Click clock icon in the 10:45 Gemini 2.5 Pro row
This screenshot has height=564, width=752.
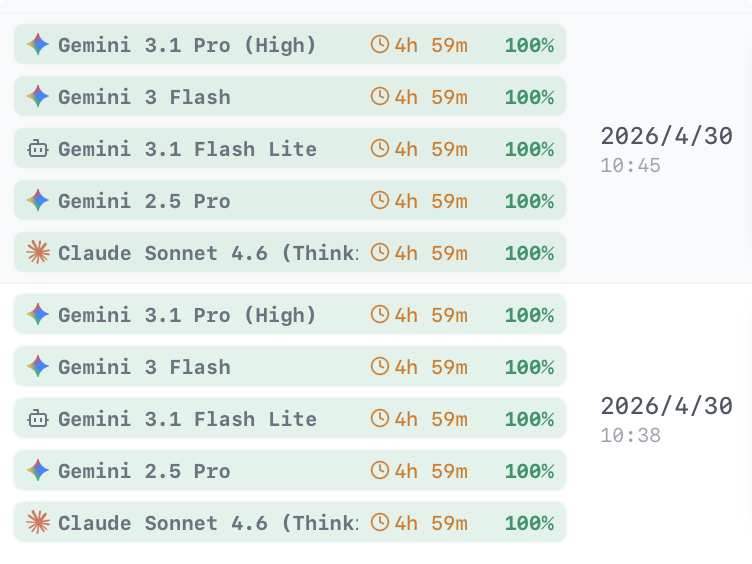[380, 200]
